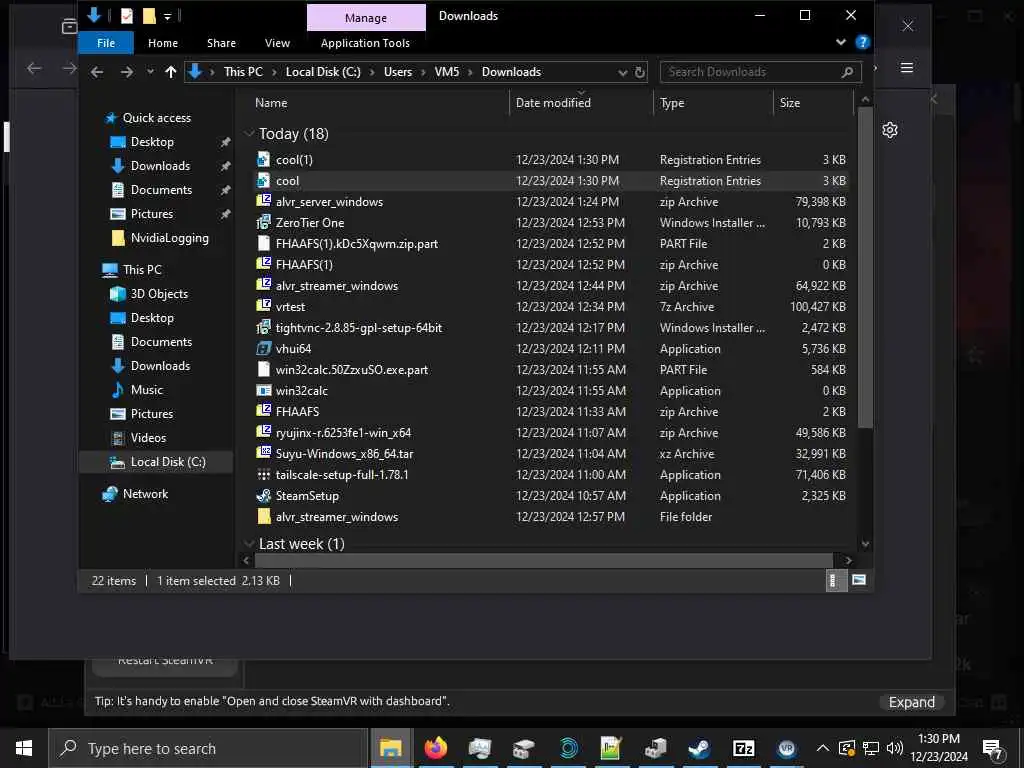Switch to large thumbnails view icon

coord(859,580)
